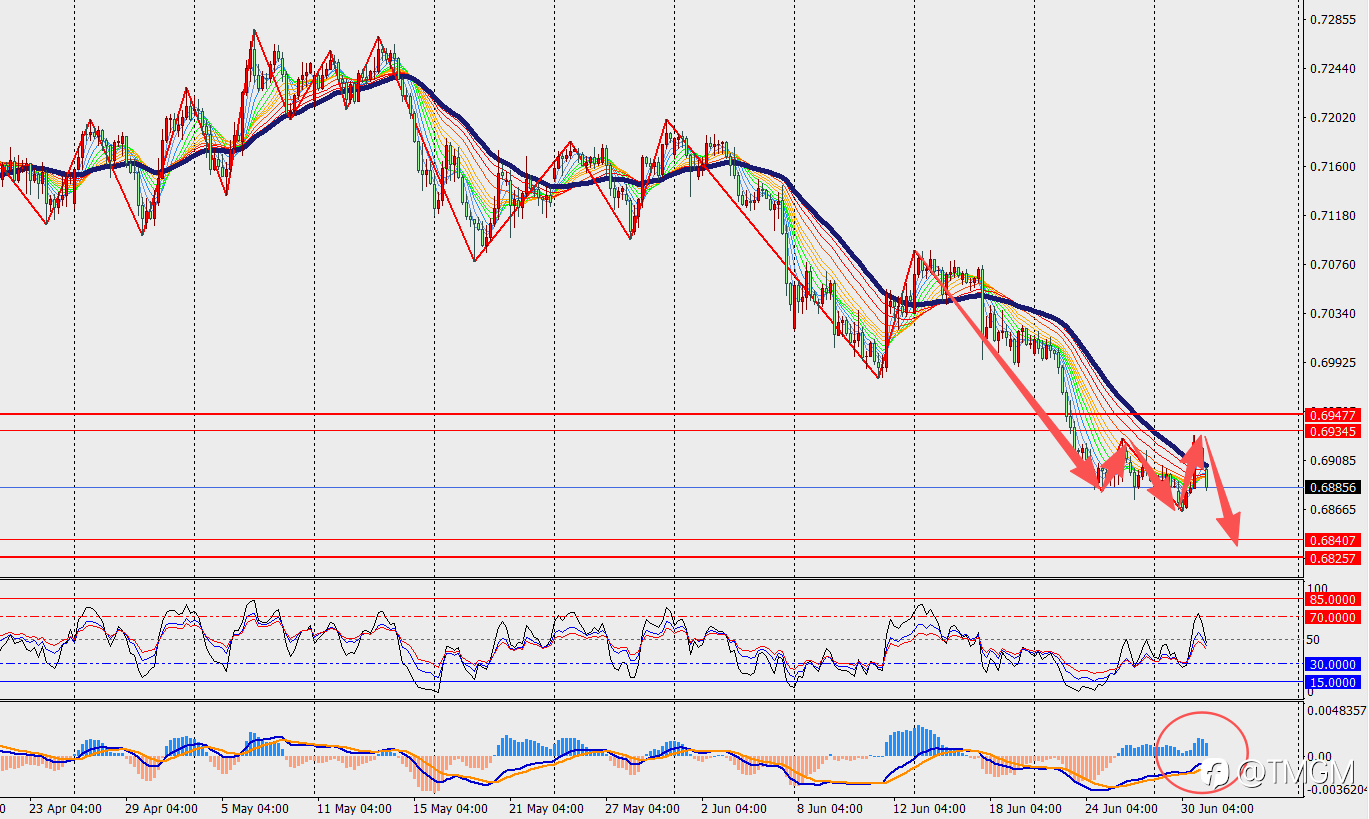Select the 2 Jun 04:00 time label
The width and height of the screenshot is (1369, 819).
[x=734, y=808]
